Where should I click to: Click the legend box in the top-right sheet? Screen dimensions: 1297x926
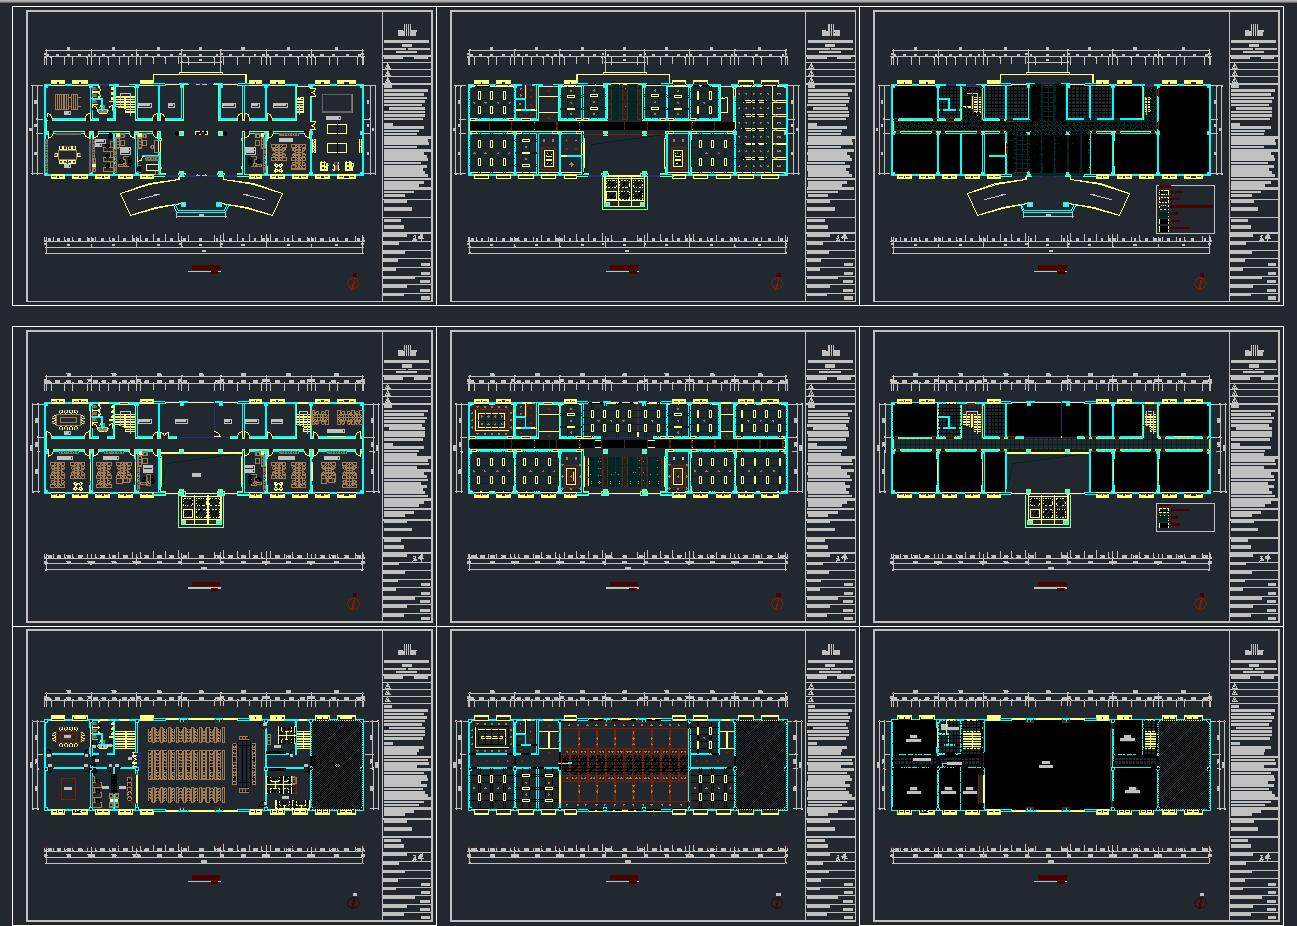tap(1185, 209)
